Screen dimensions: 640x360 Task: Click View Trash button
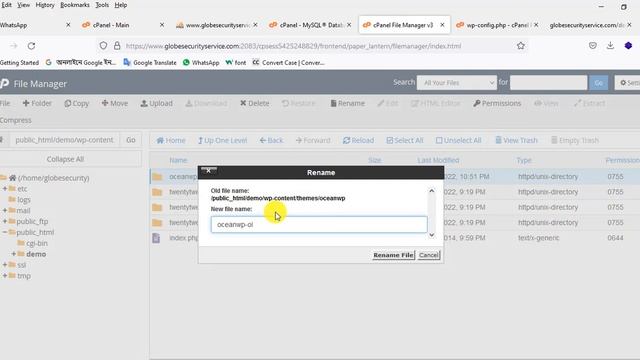tap(516, 140)
